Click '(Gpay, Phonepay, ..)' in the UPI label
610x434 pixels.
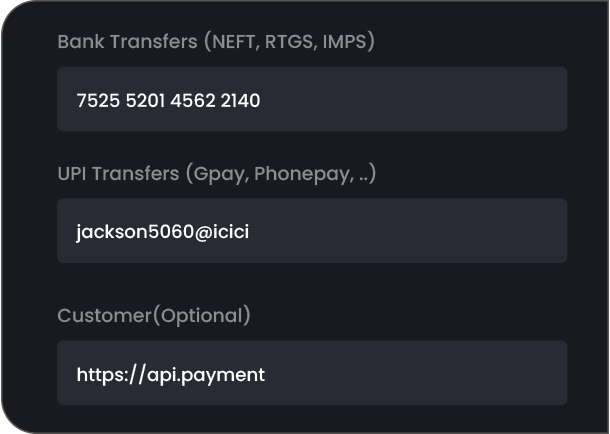click(281, 173)
